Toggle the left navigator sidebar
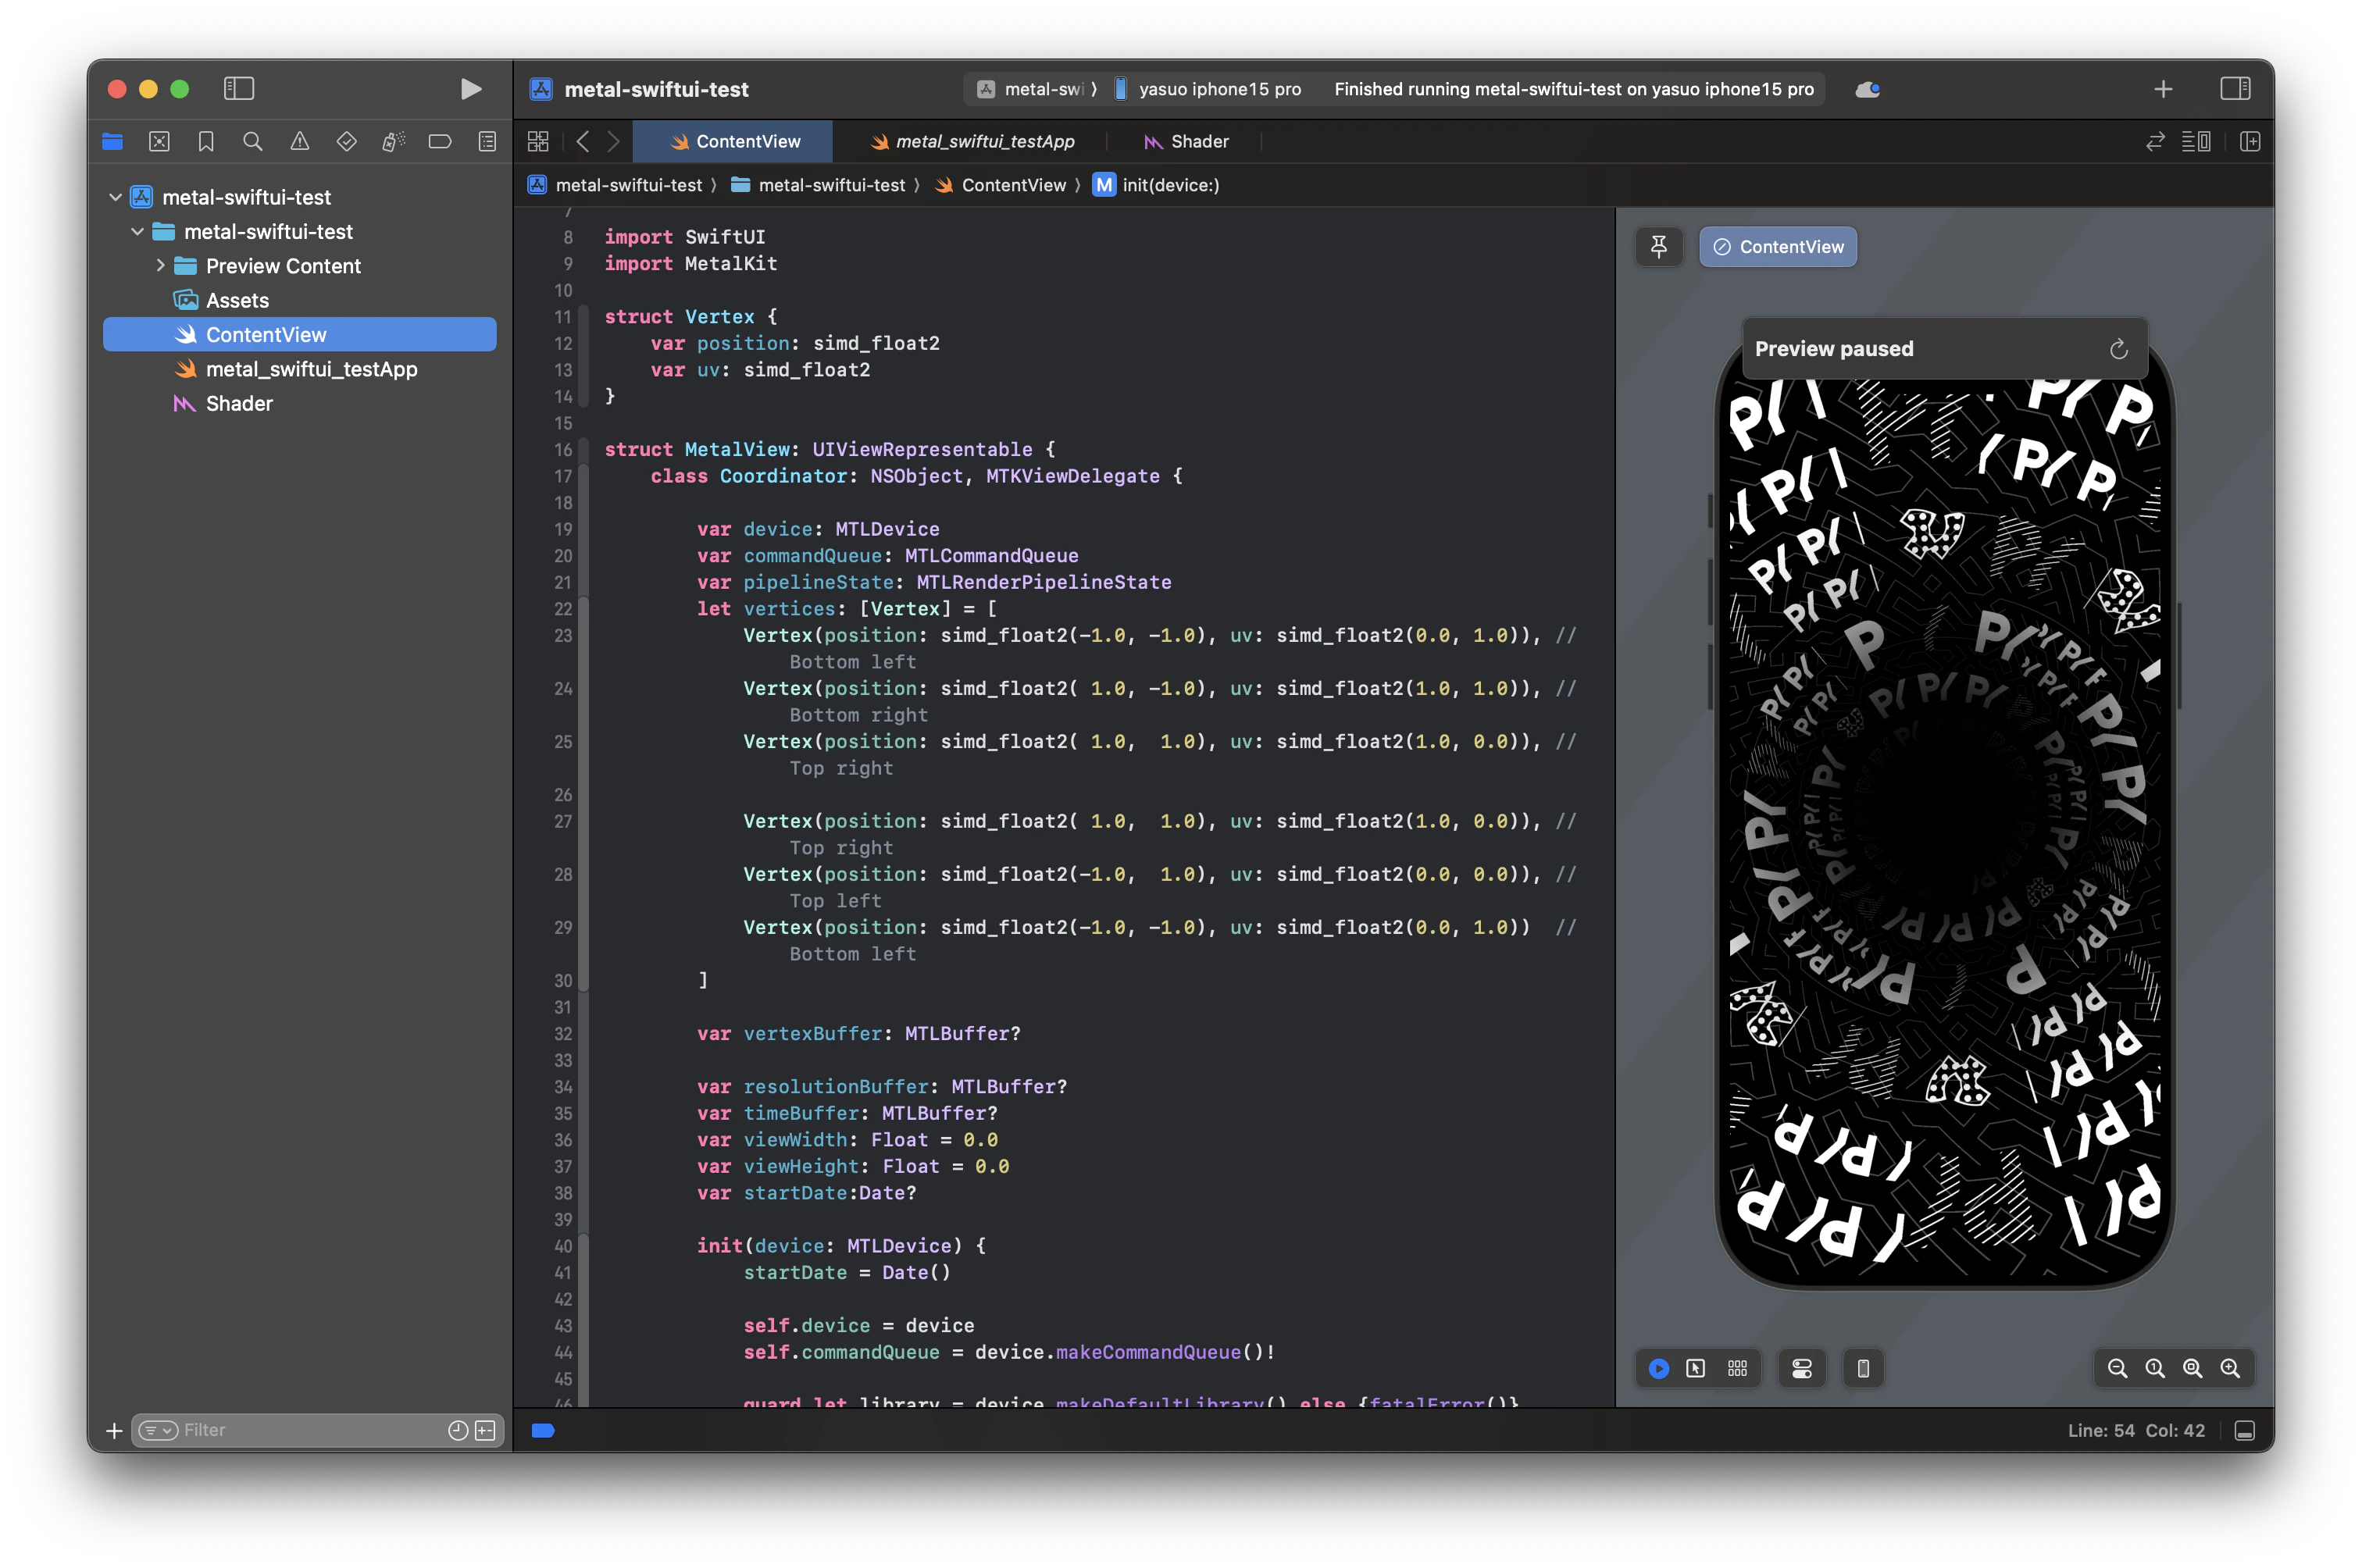2362x1568 pixels. (239, 89)
